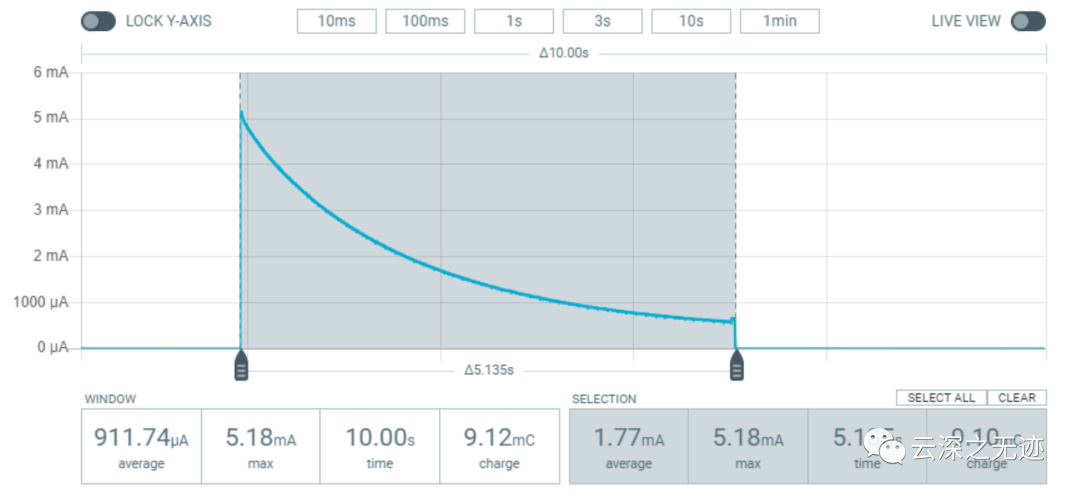Screen dimensions: 1080x496
Task: Click the left selection handle marker
Action: point(241,367)
